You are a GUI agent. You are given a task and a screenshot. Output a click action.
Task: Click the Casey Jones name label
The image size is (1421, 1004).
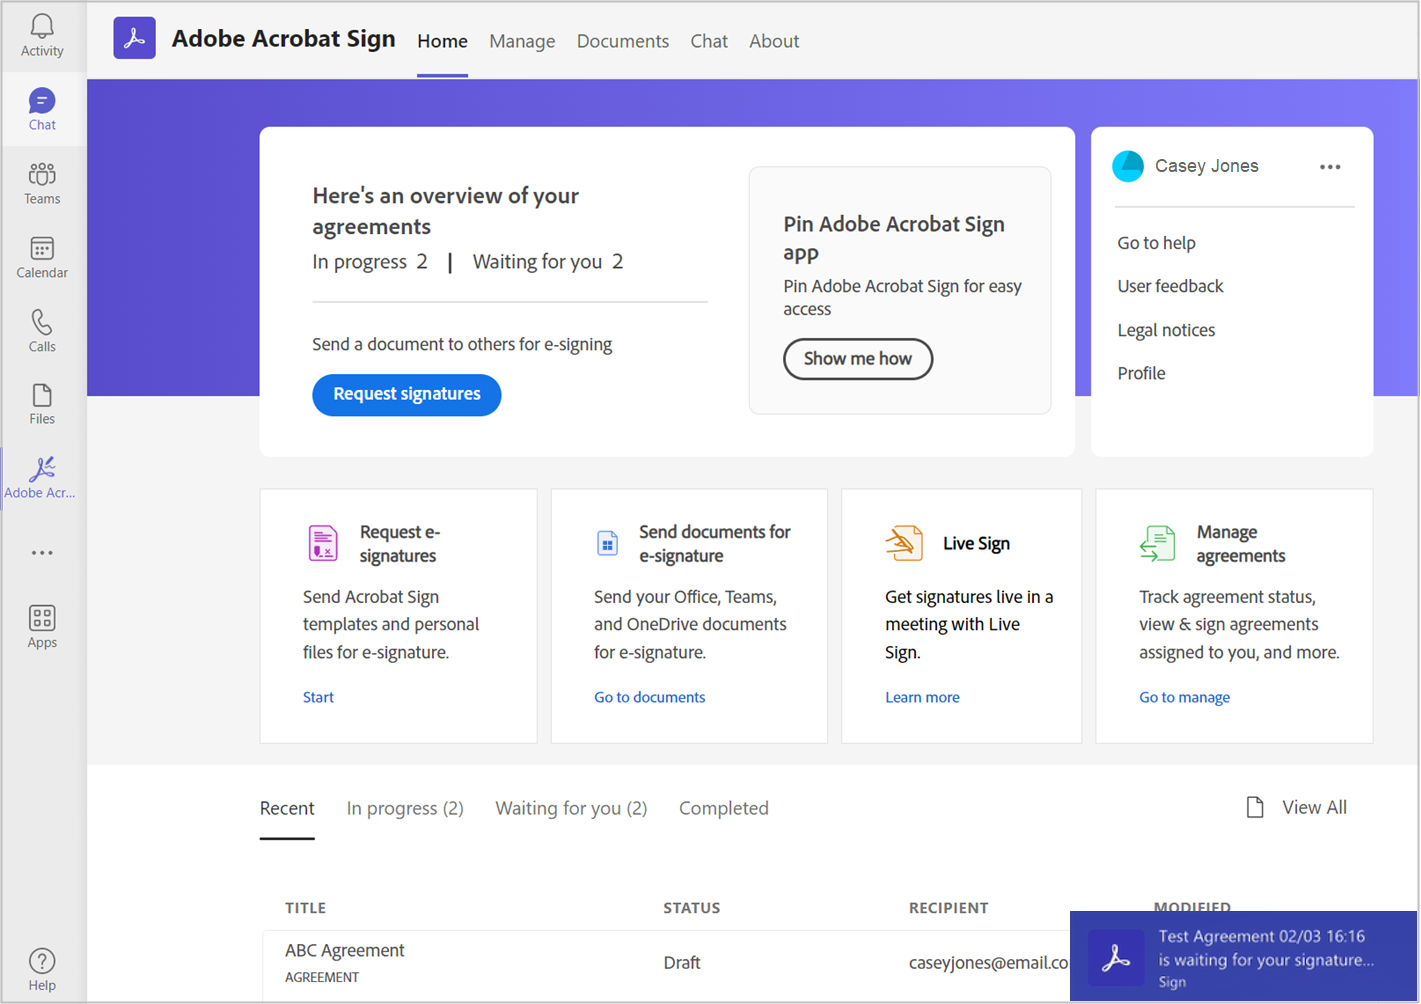point(1206,166)
